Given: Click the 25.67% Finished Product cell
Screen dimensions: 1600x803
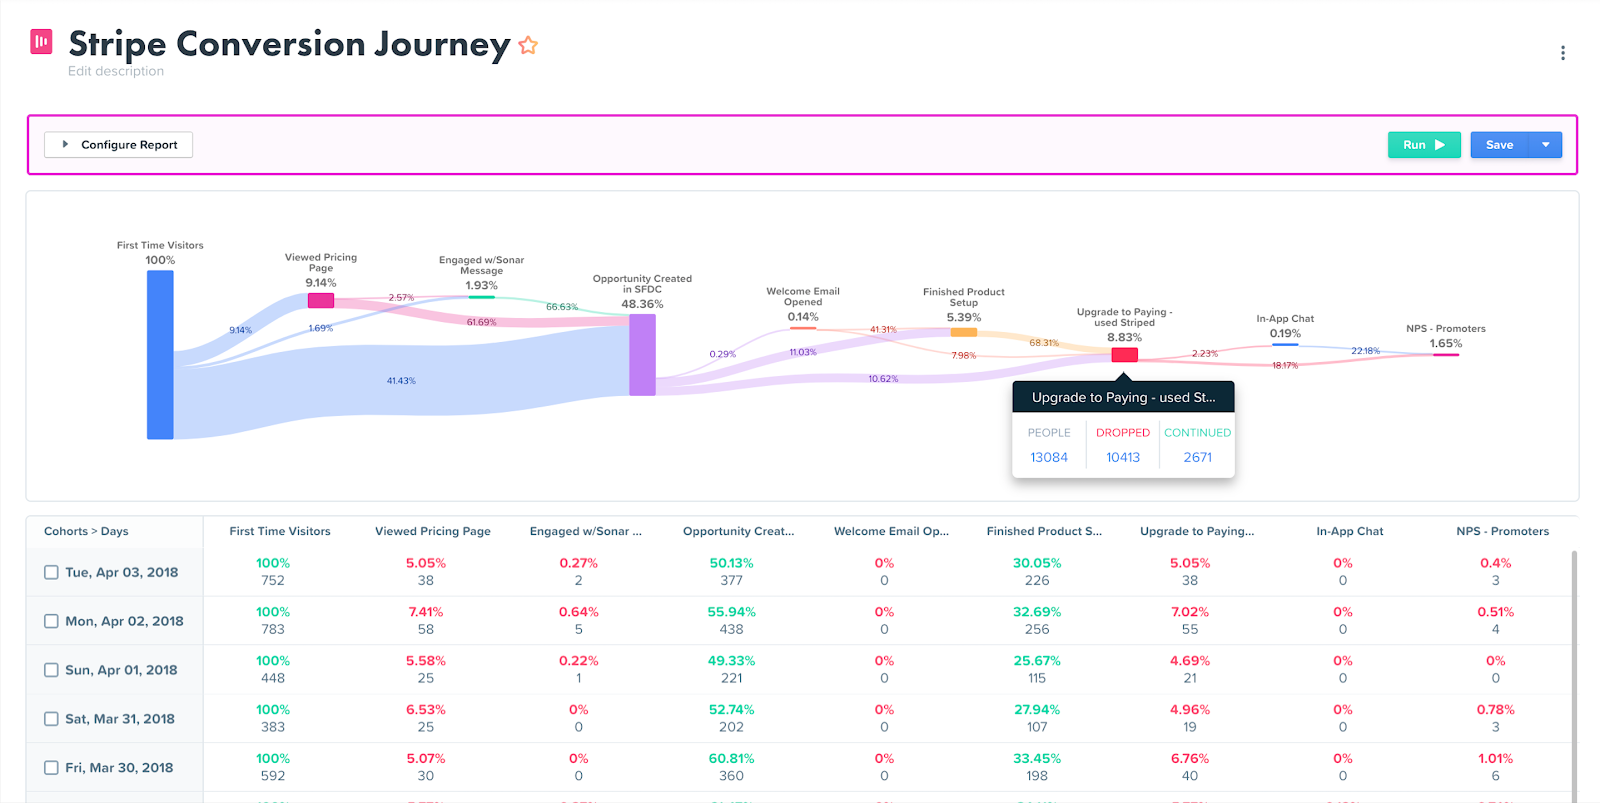Looking at the screenshot, I should pyautogui.click(x=1037, y=661).
